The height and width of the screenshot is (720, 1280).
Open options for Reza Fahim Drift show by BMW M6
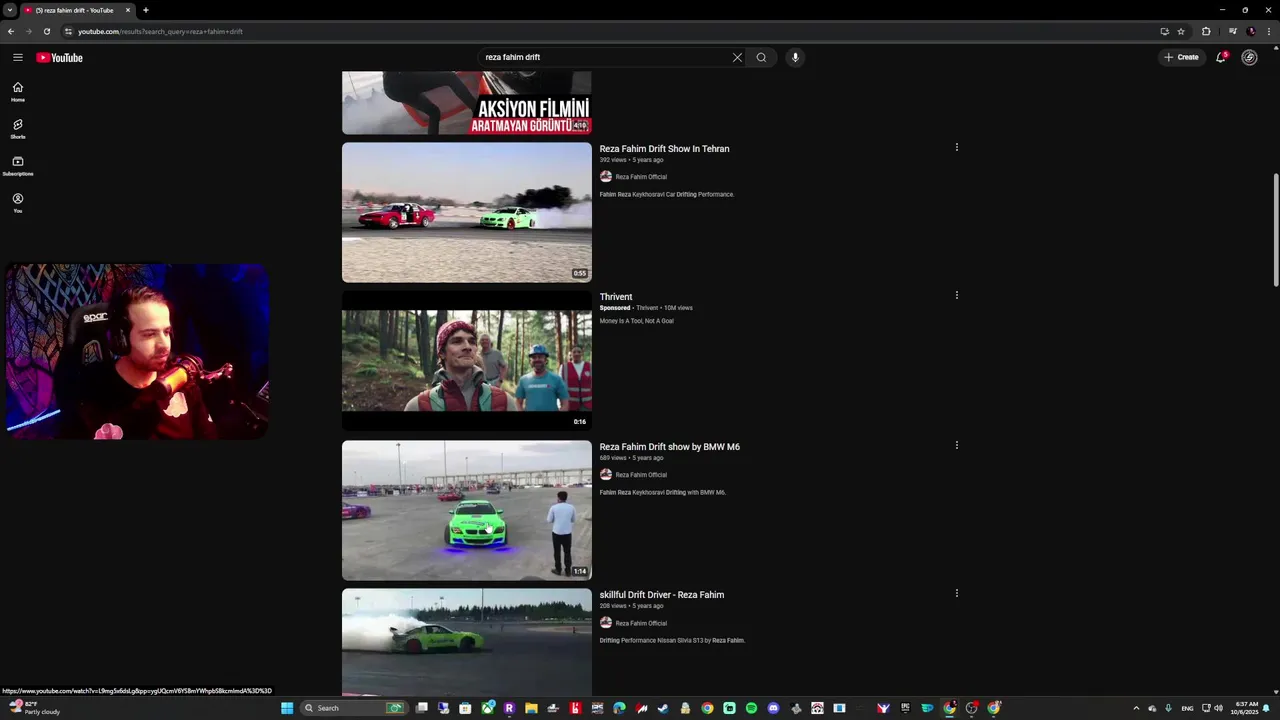956,445
